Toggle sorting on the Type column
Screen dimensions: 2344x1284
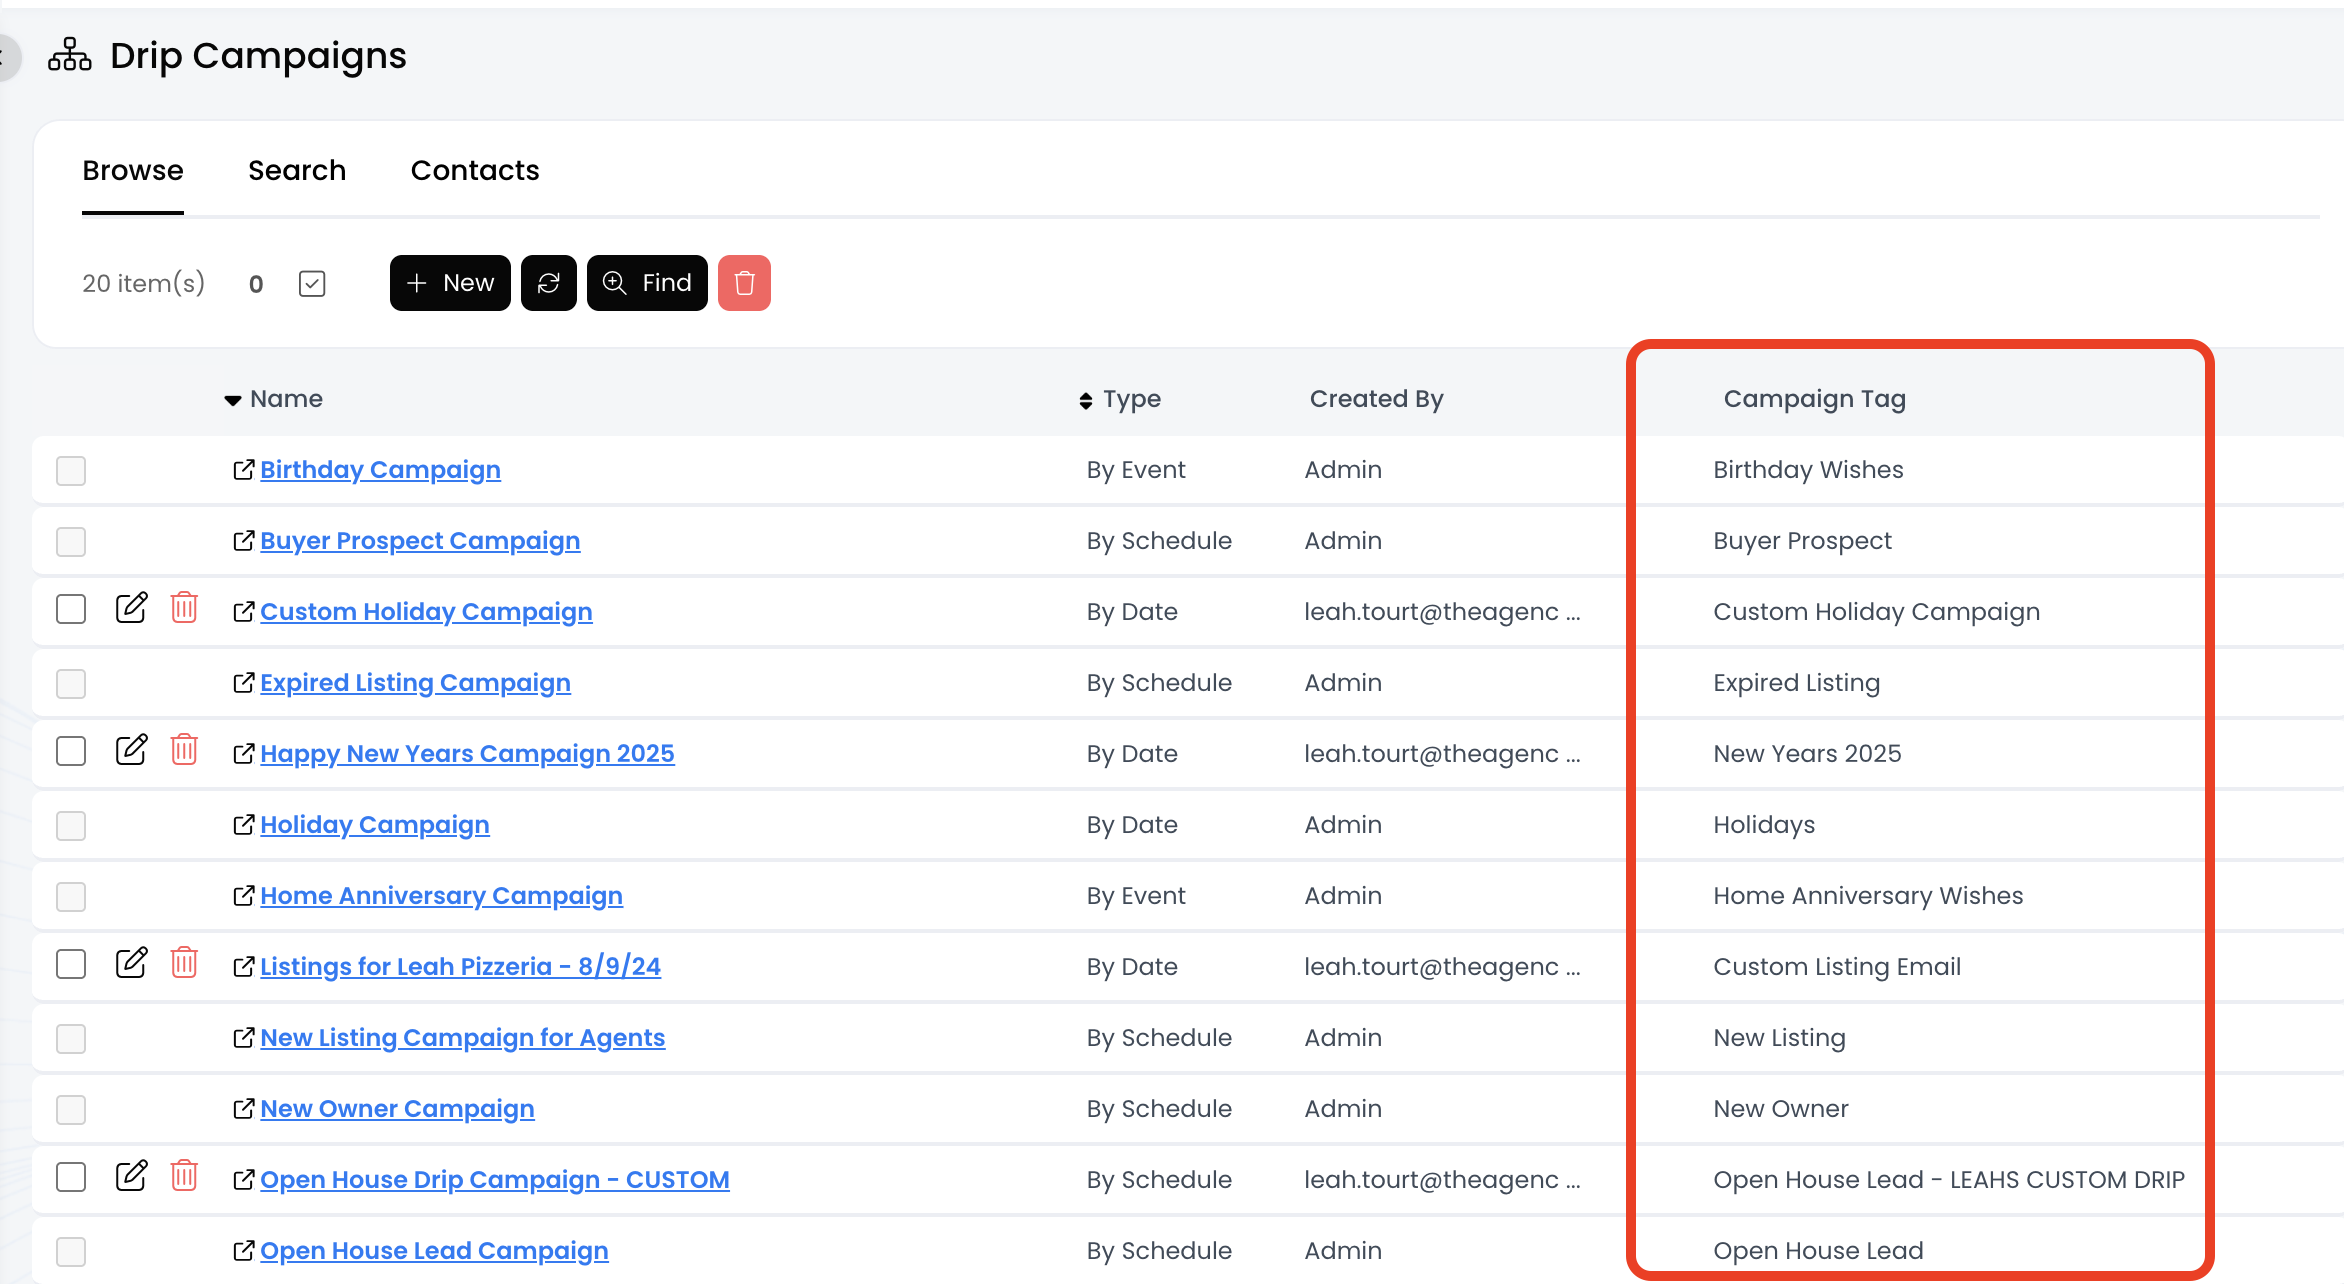tap(1086, 400)
